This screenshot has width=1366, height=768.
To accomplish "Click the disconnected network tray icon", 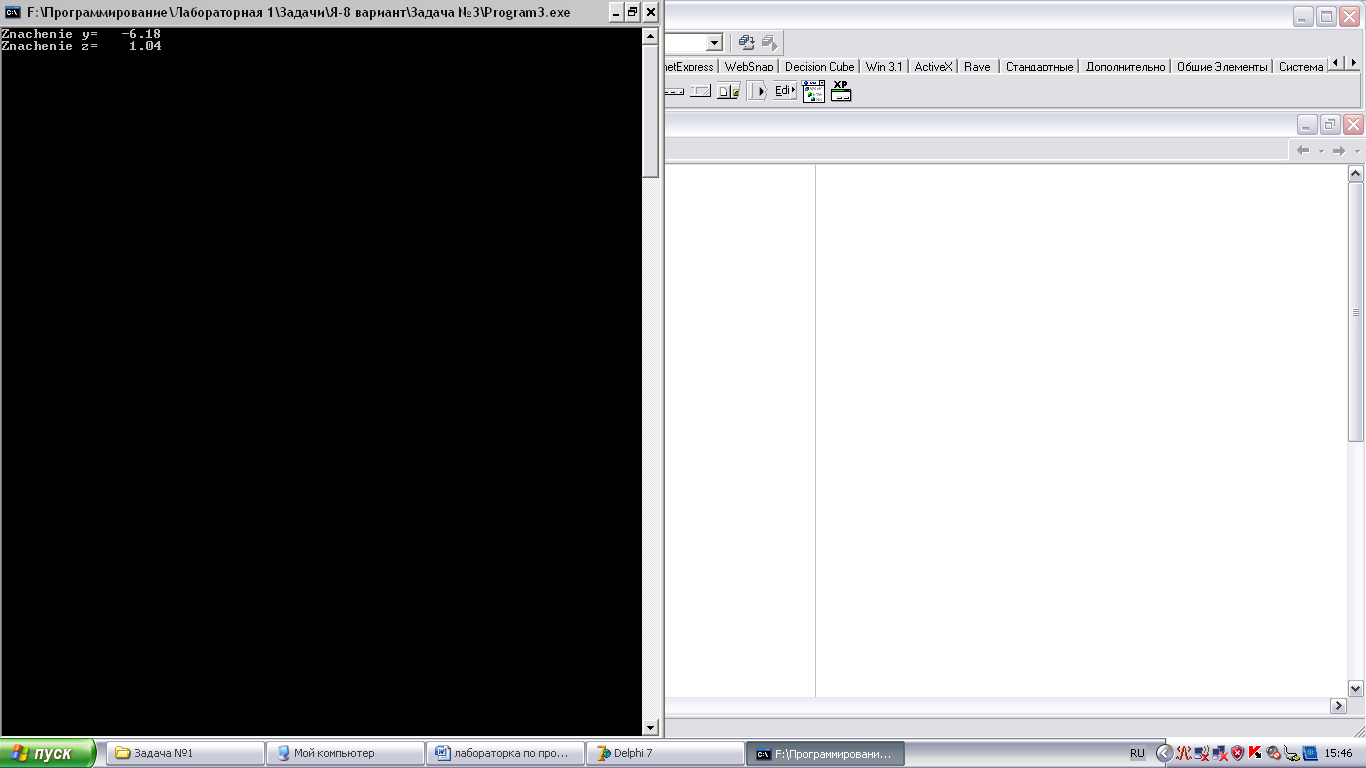I will point(1220,753).
